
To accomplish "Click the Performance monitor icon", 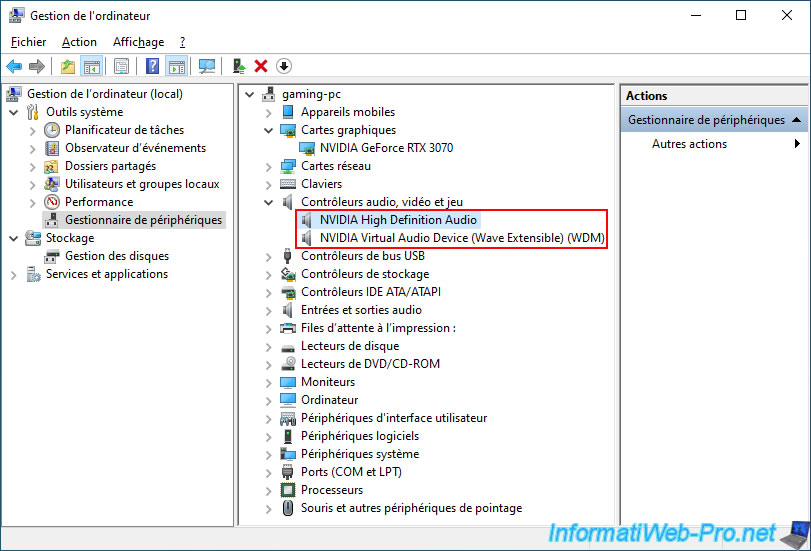I will (x=52, y=202).
